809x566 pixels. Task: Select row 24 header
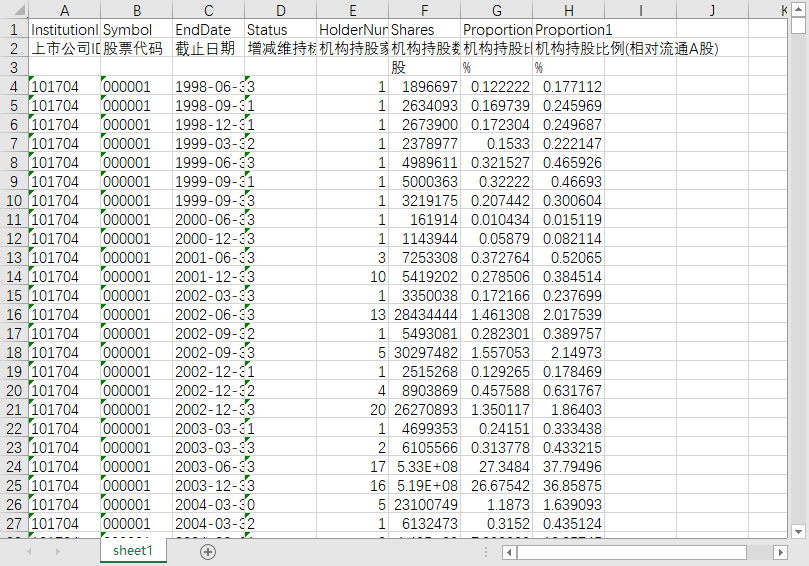point(14,466)
